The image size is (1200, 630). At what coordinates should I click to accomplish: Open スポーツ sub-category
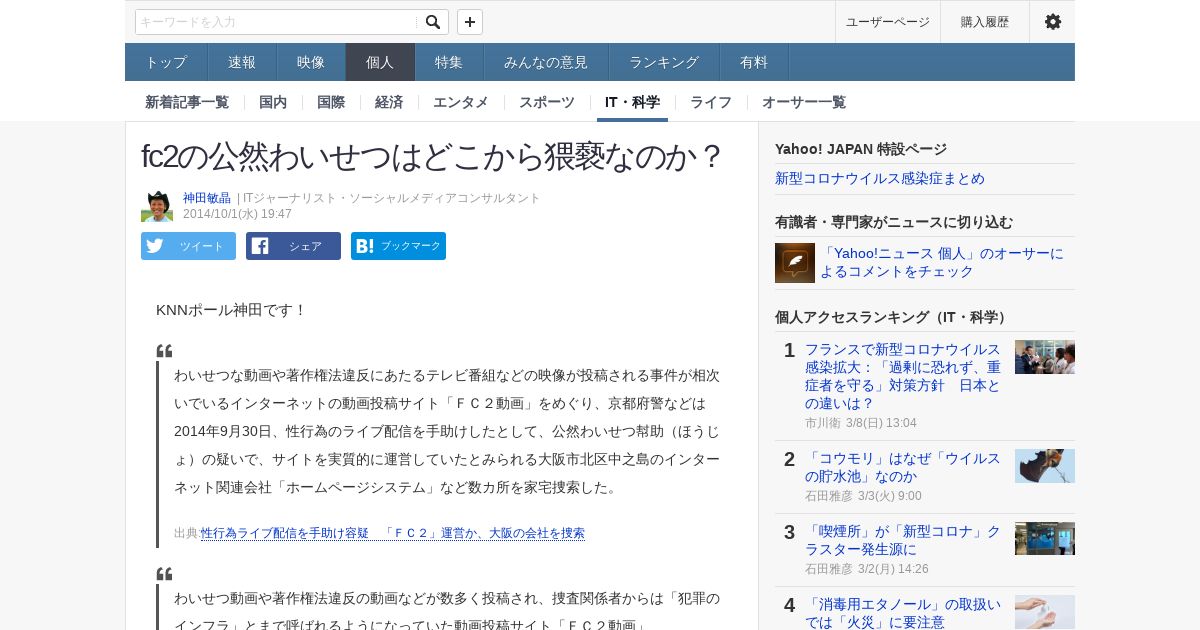[x=547, y=102]
